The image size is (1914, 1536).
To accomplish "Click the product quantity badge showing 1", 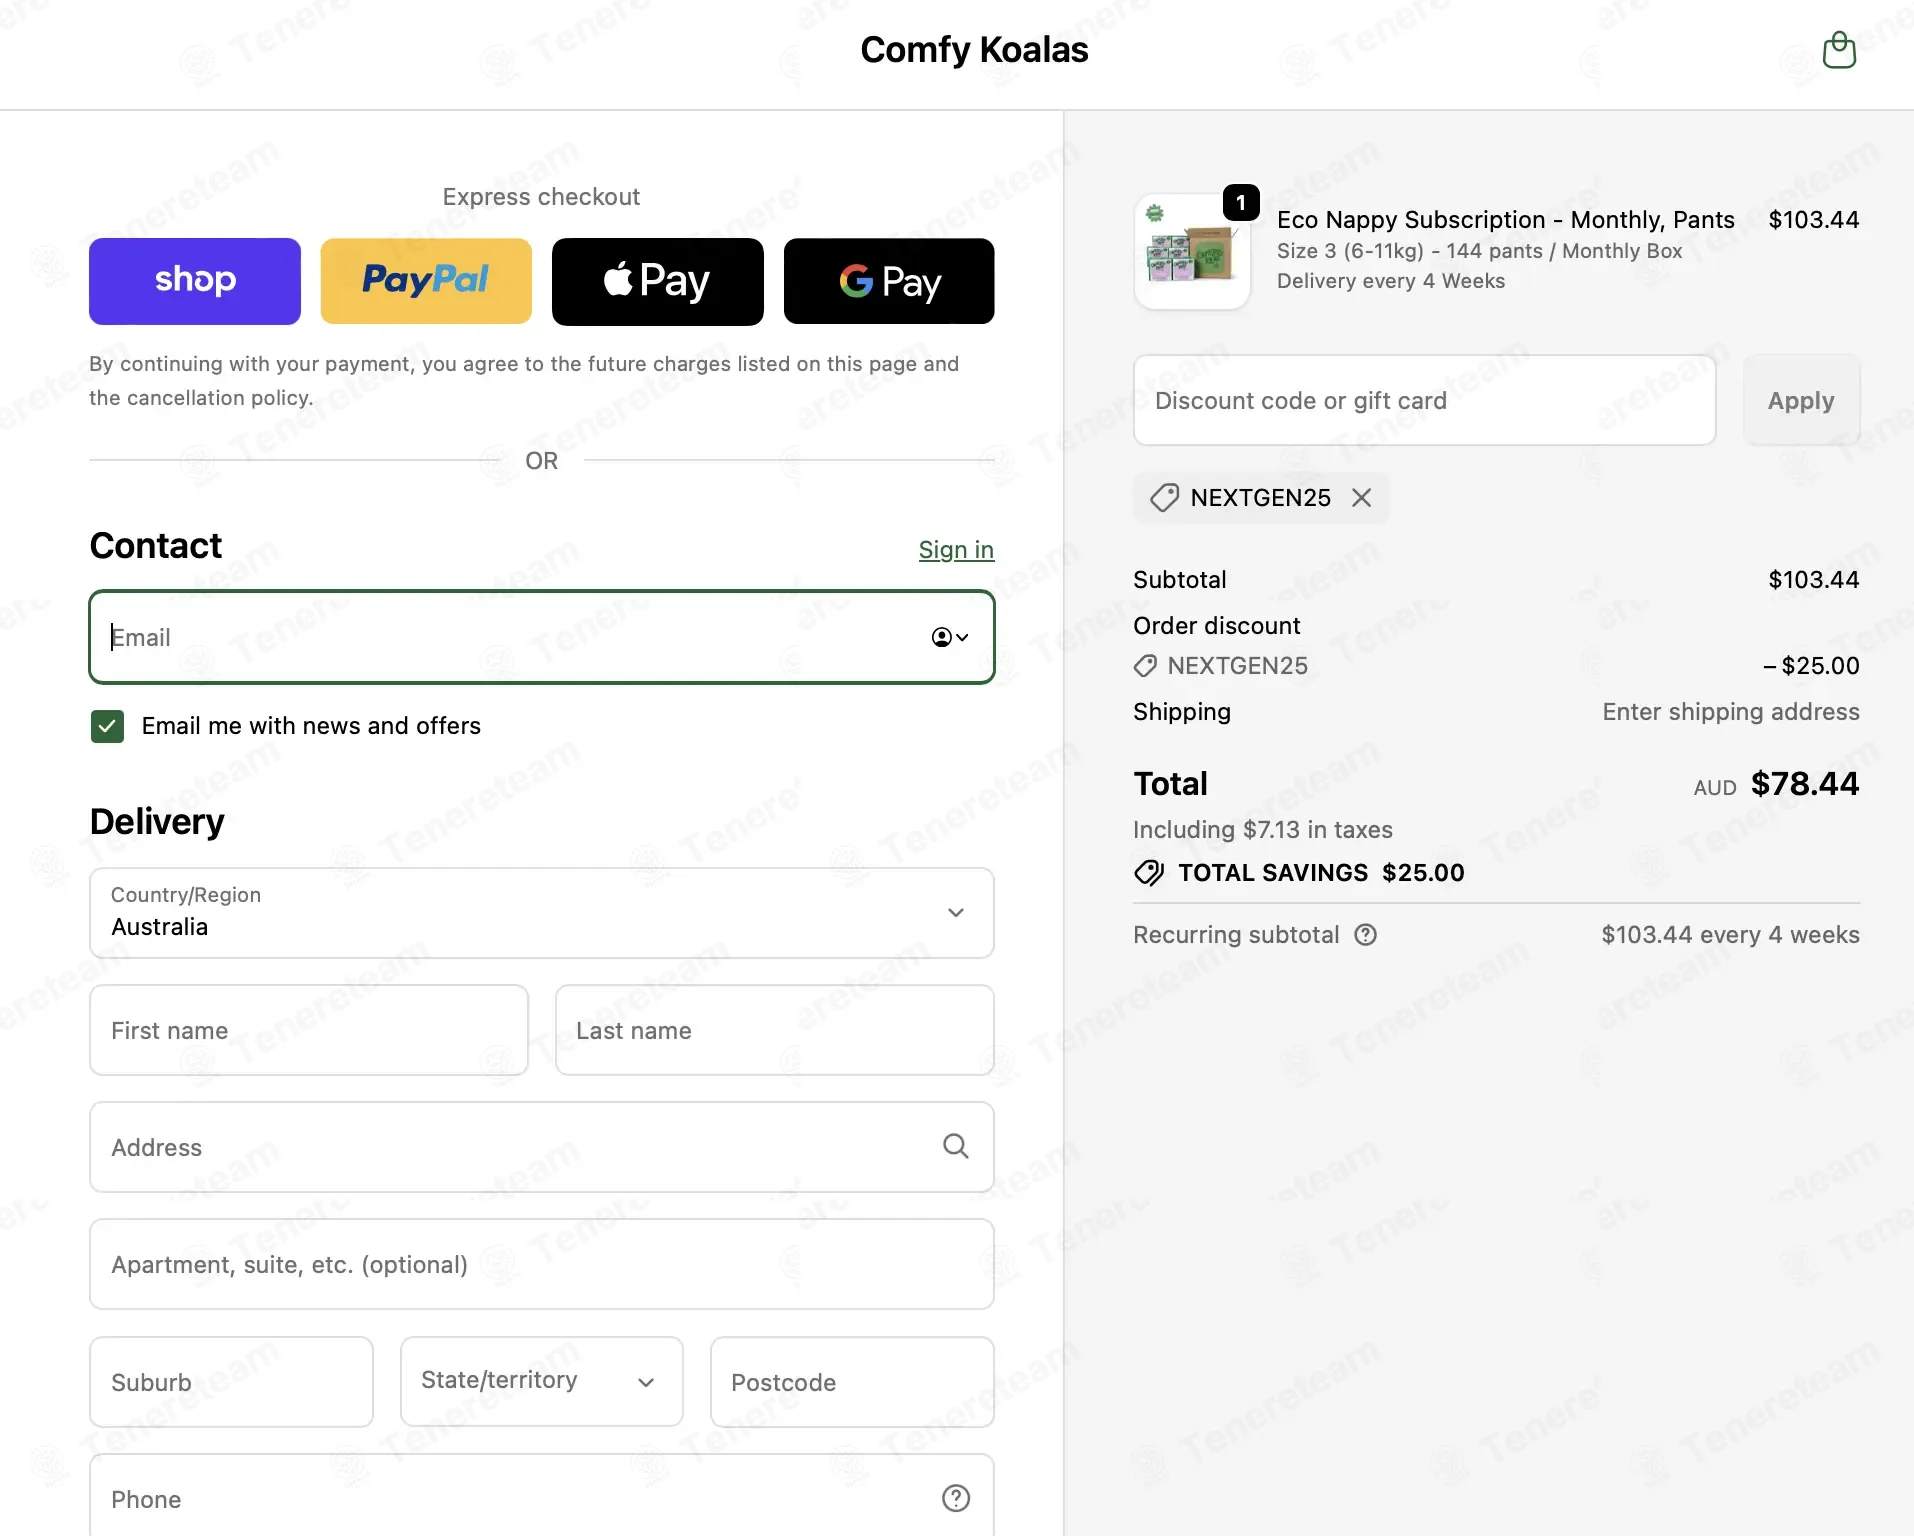I will 1241,203.
